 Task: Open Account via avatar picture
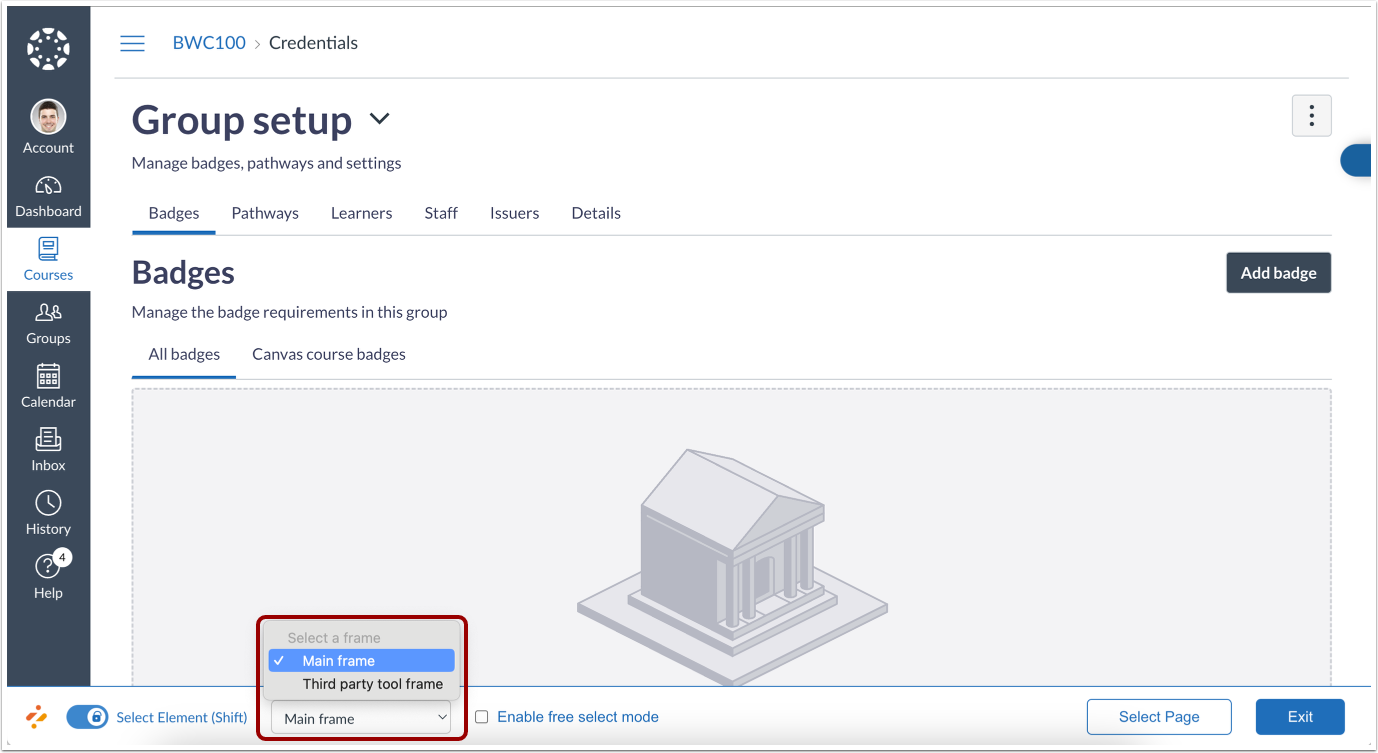click(x=48, y=117)
